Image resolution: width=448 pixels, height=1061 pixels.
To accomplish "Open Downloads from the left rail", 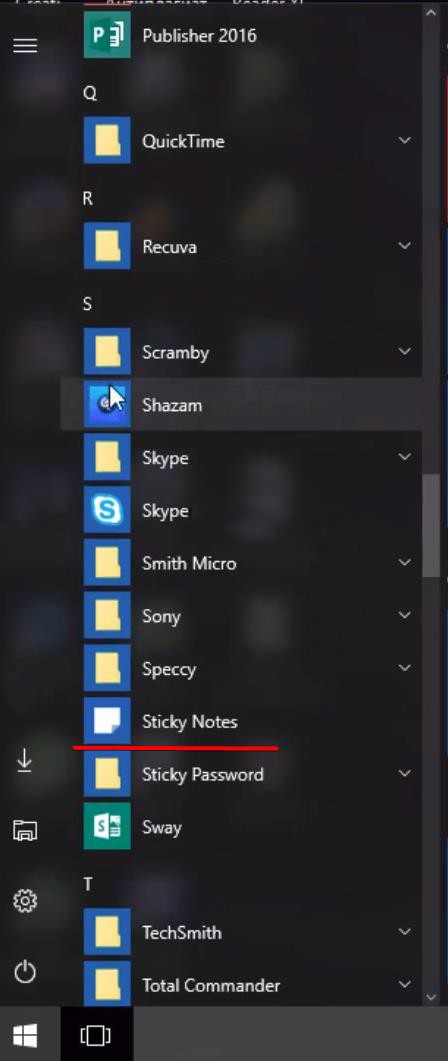I will [x=25, y=761].
